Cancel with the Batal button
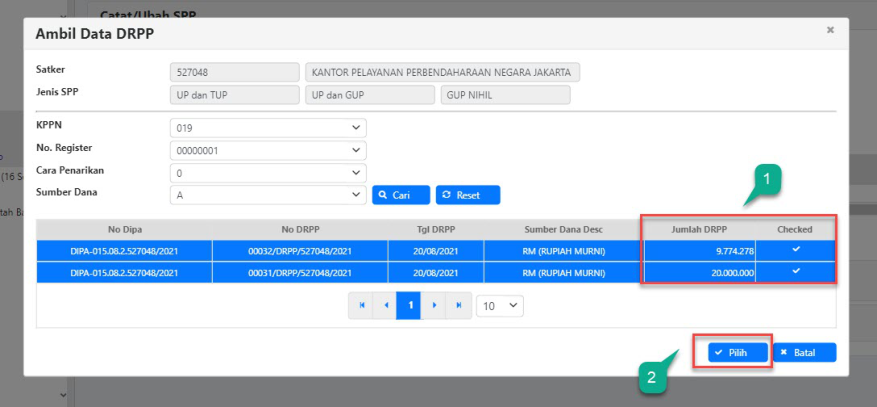This screenshot has width=877, height=407. 804,352
